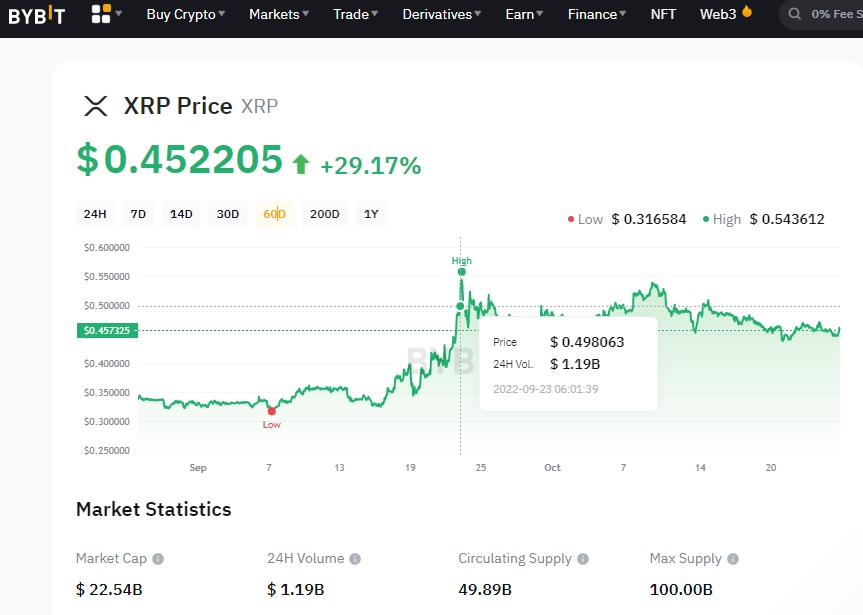Open the NFT menu item

click(x=663, y=14)
